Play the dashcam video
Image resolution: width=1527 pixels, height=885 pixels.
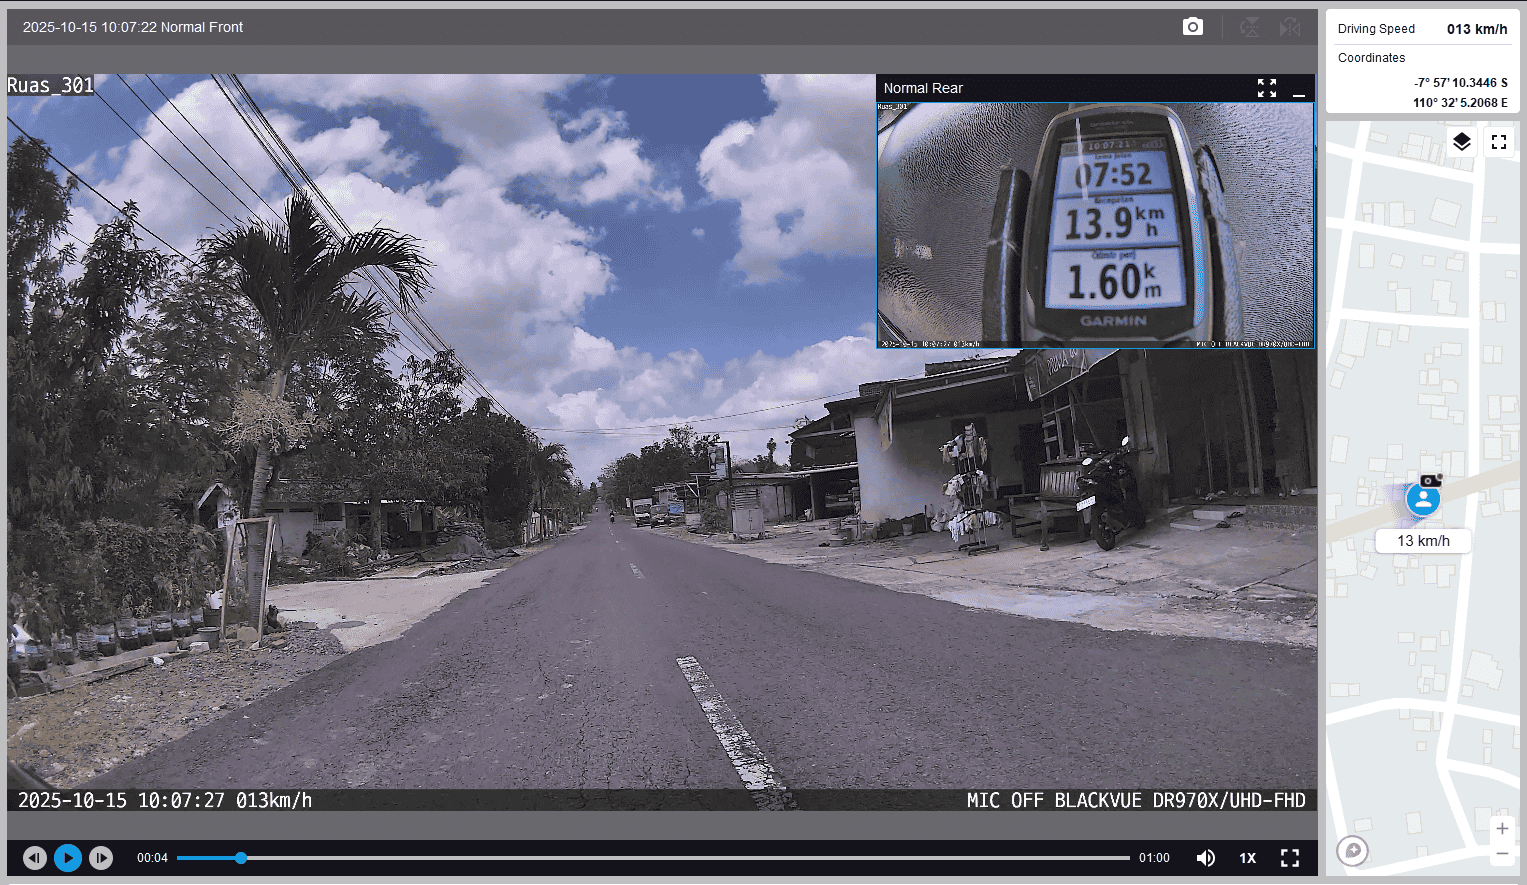click(x=68, y=858)
